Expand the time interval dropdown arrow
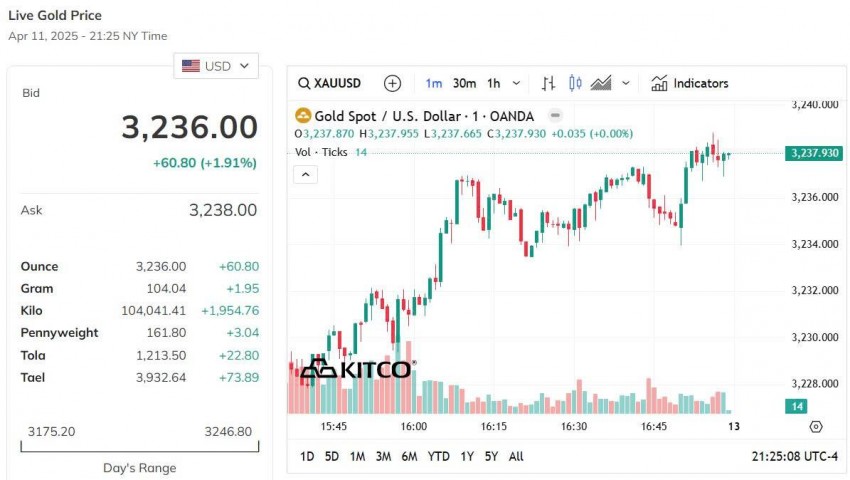This screenshot has width=850, height=480. tap(517, 83)
